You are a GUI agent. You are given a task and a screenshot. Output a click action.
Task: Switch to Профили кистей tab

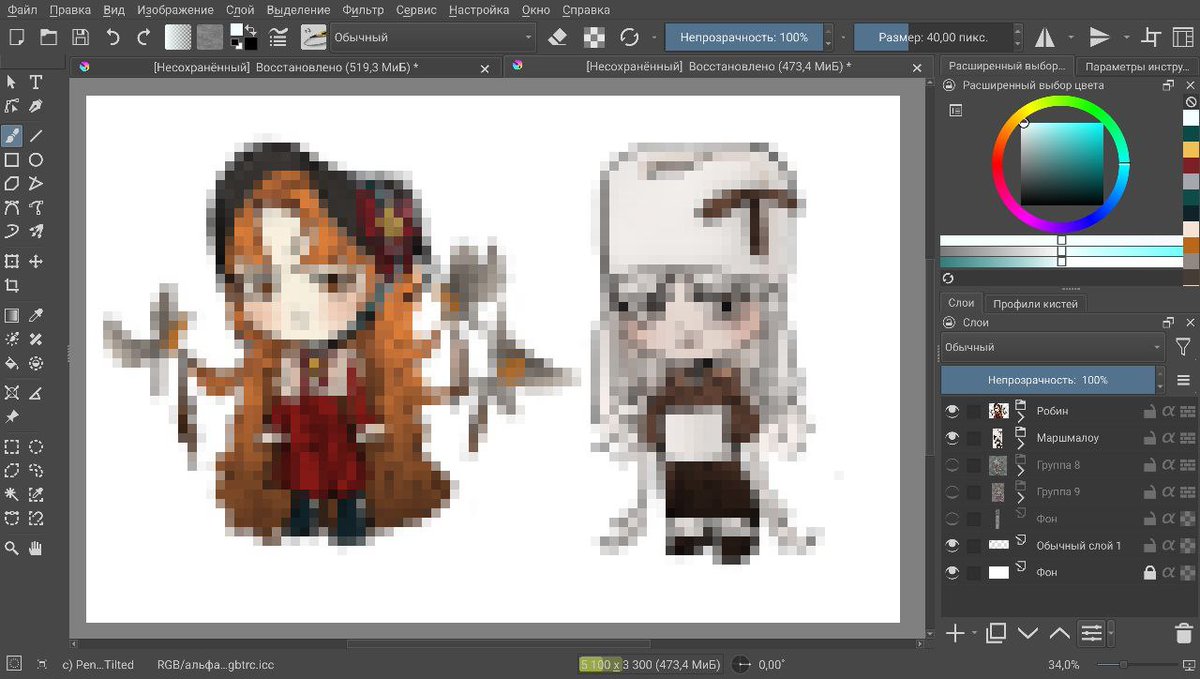pos(1034,303)
